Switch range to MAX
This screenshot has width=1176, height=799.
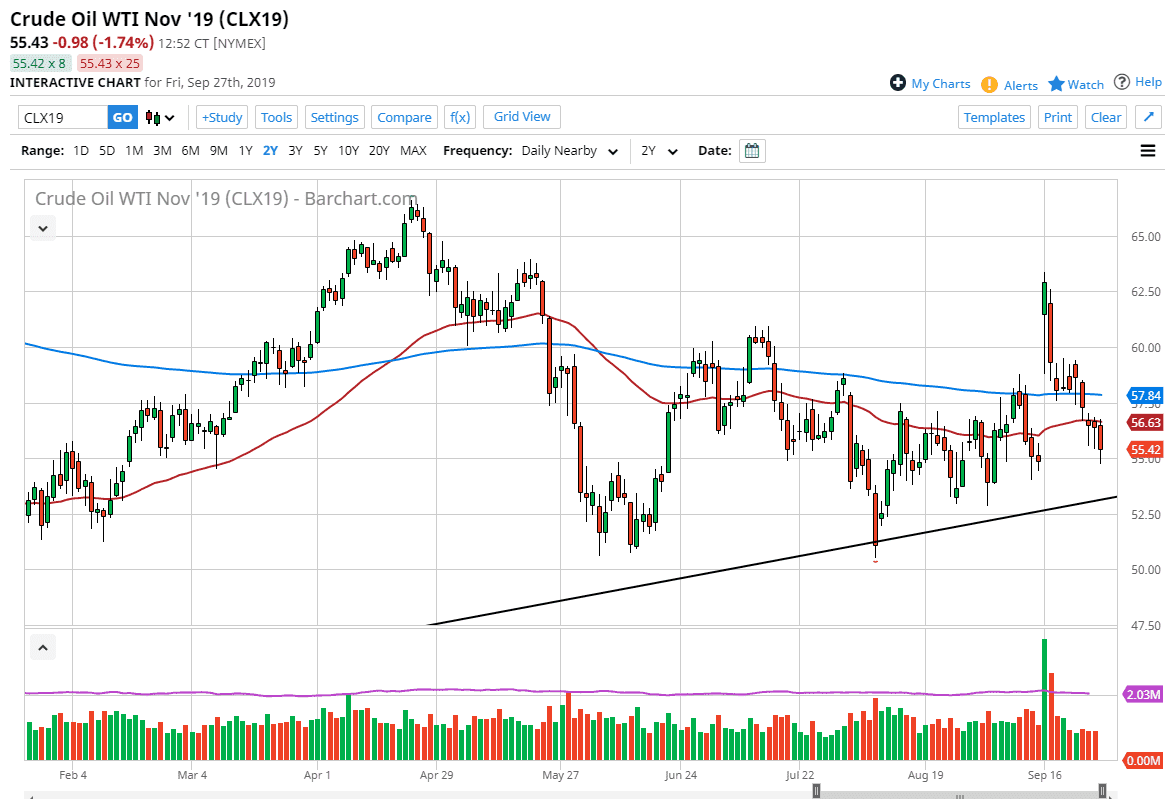pos(413,150)
